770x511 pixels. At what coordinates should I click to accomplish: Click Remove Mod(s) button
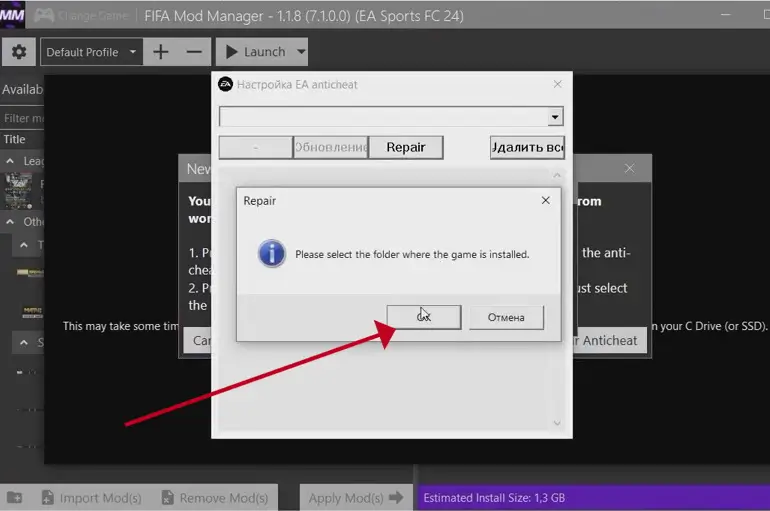point(215,498)
